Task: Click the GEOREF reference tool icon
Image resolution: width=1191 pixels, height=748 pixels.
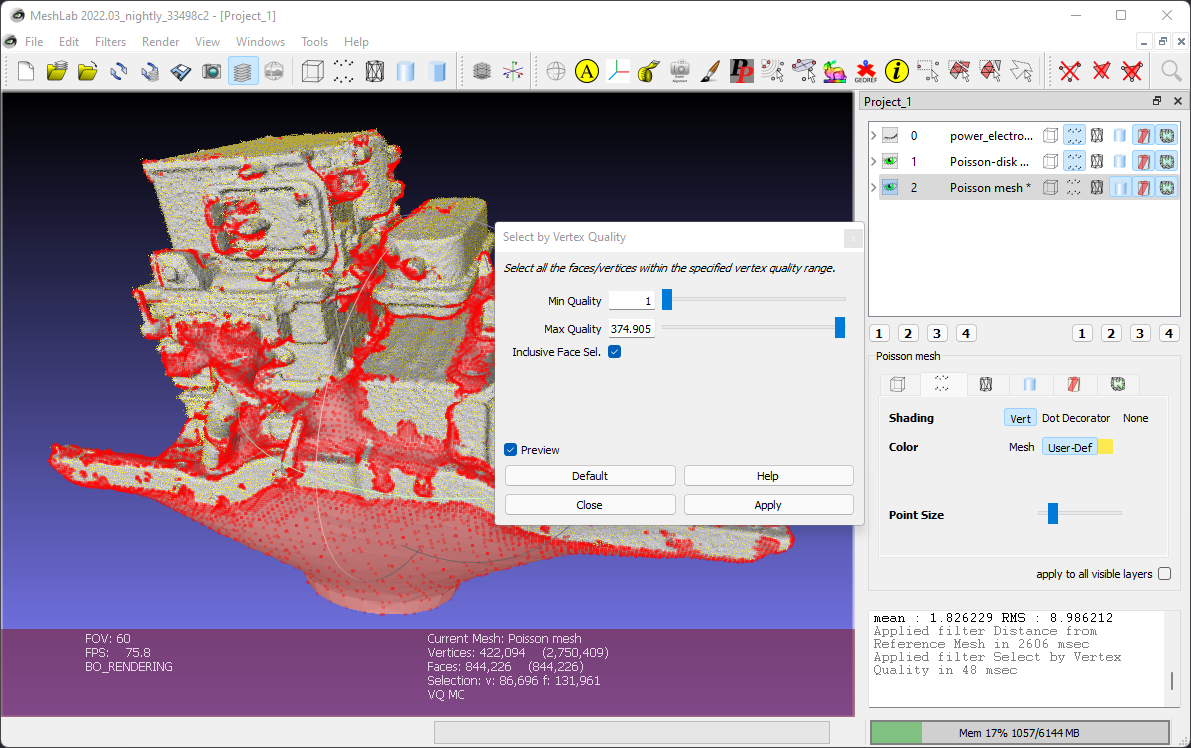Action: pyautogui.click(x=865, y=71)
